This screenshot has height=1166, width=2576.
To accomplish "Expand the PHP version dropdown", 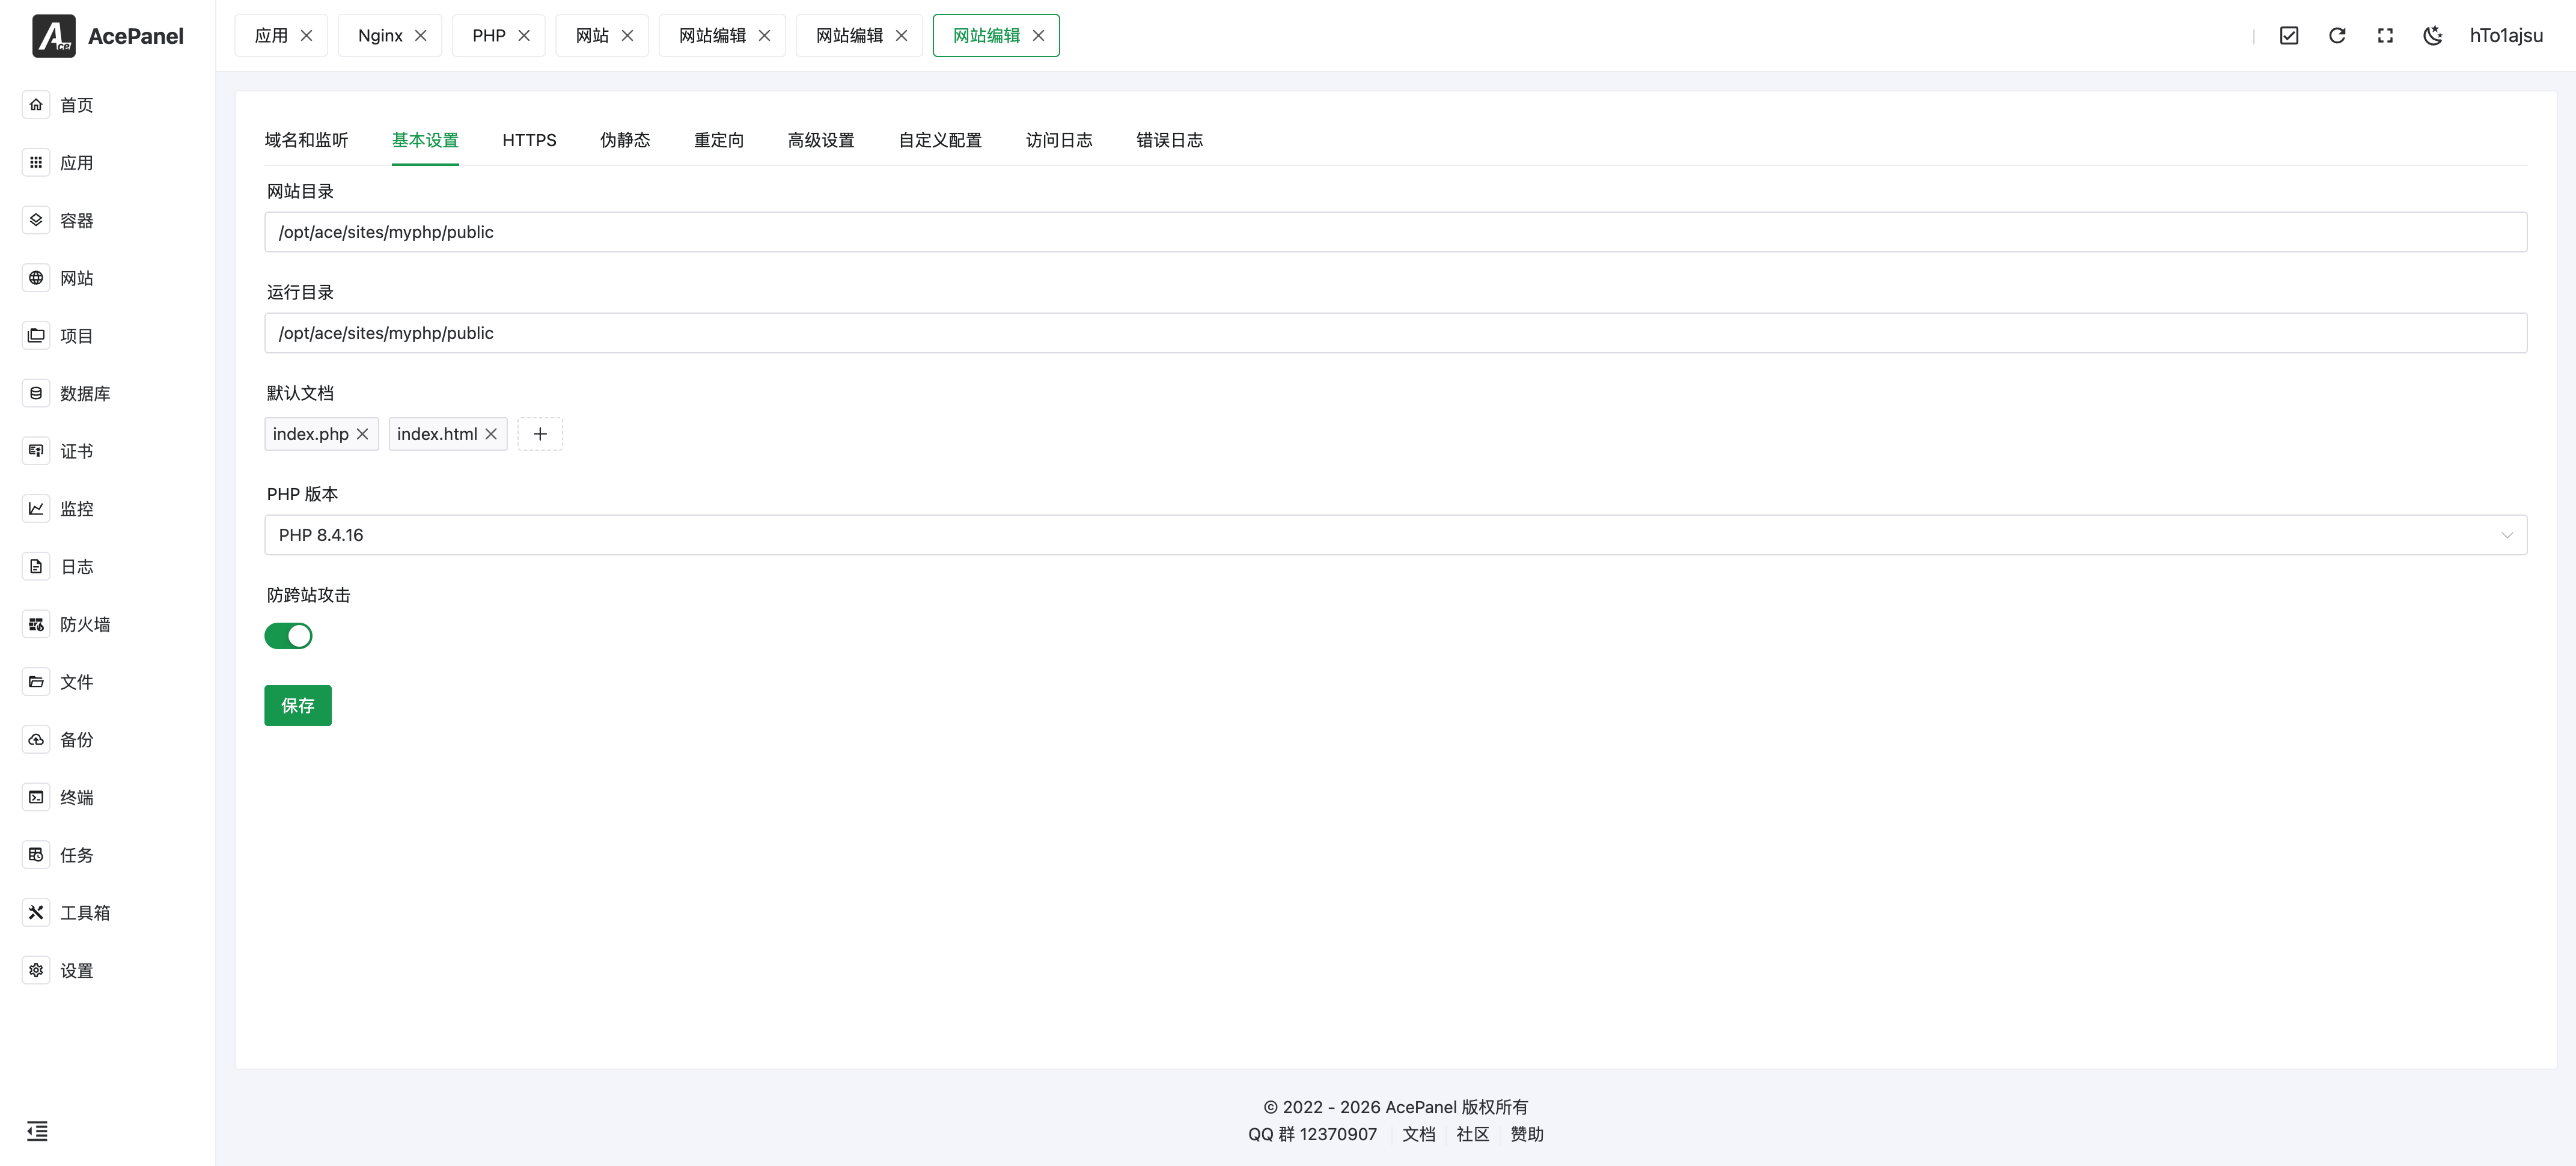I will (1395, 535).
